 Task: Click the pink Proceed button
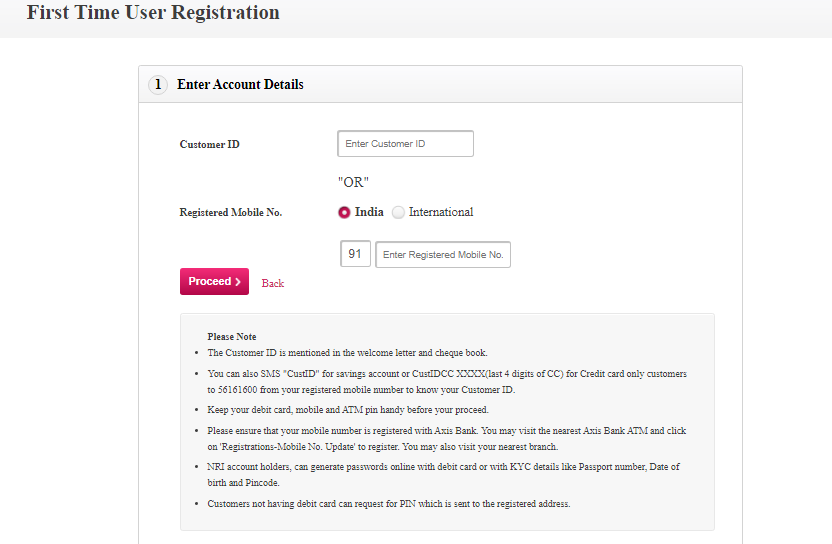[x=214, y=281]
